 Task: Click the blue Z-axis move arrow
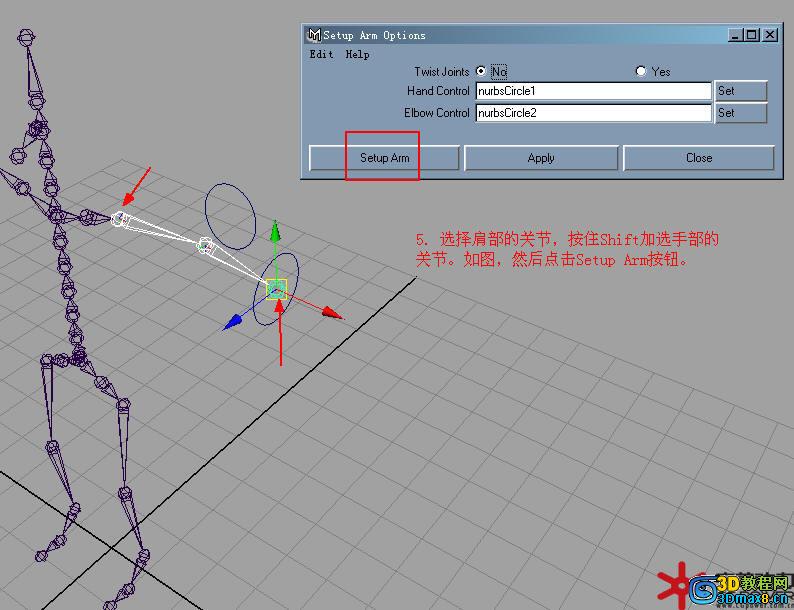click(233, 322)
